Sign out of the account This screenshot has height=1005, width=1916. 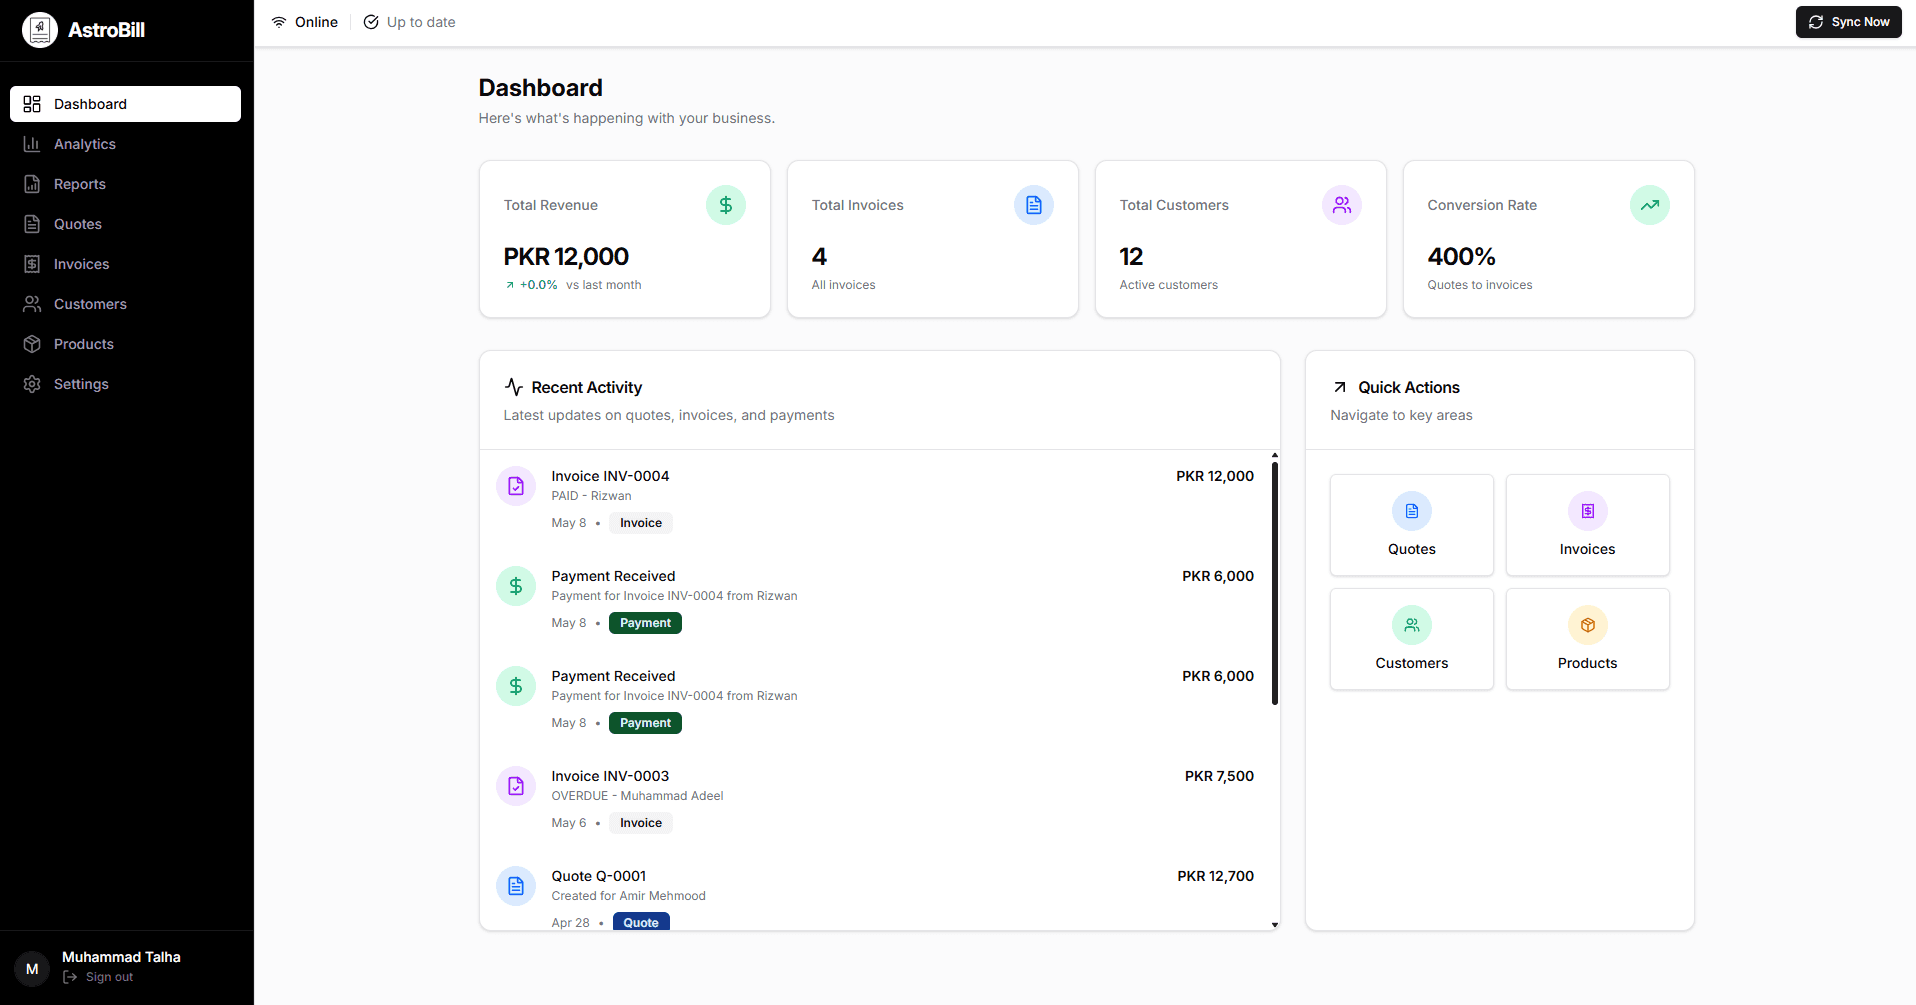pos(98,977)
